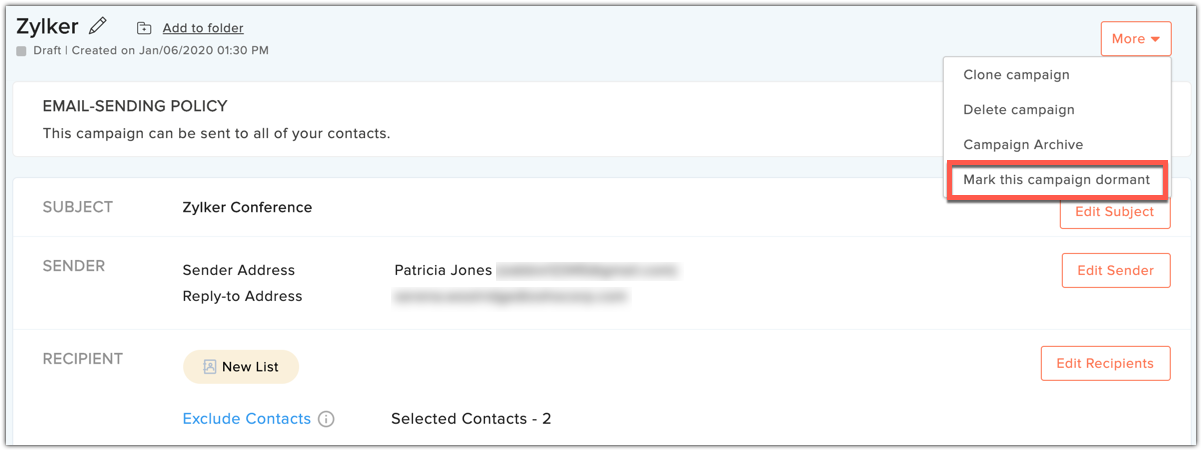Click the folder icon before Add to folder

pos(144,28)
